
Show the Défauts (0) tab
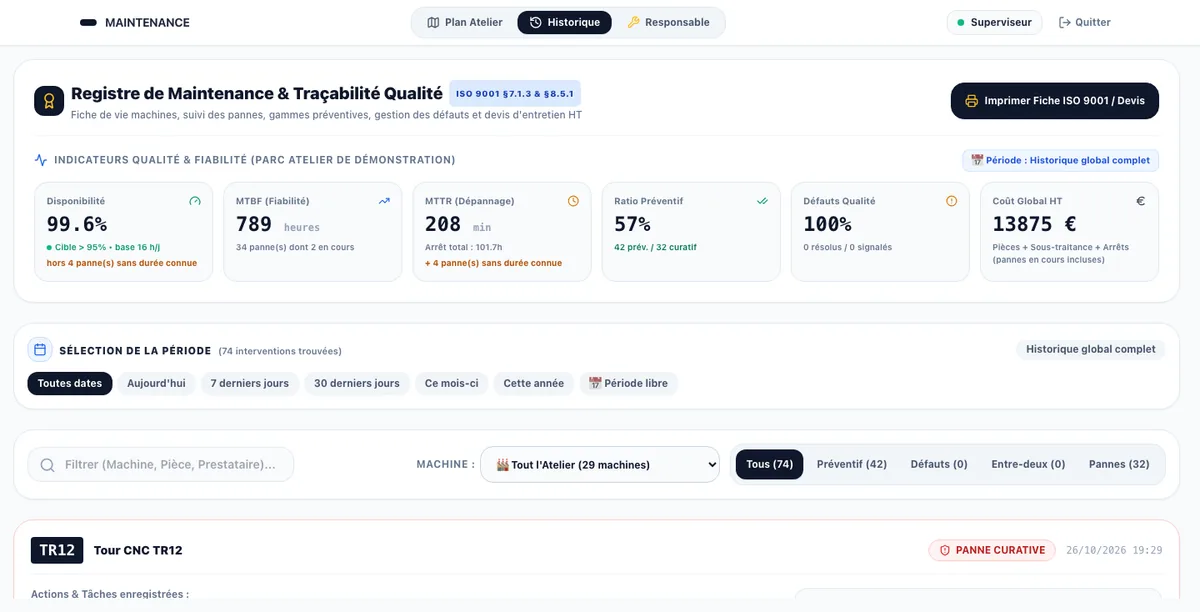pos(939,464)
